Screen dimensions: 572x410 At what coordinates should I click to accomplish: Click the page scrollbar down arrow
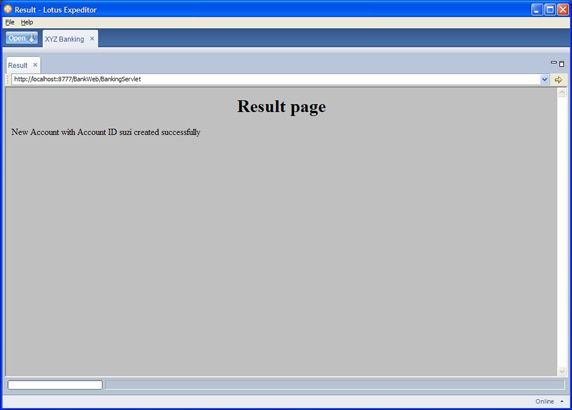click(x=562, y=371)
